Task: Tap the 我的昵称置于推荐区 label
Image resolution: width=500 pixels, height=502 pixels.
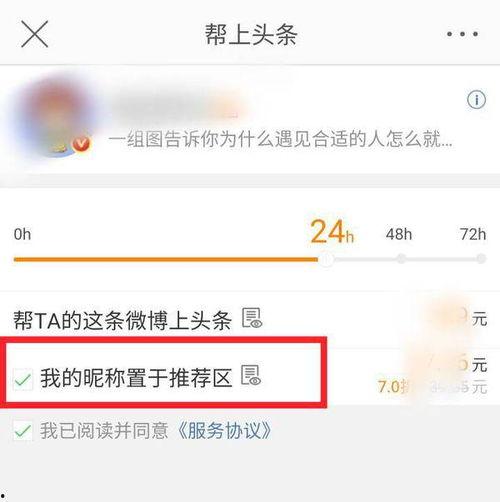Action: click(136, 378)
